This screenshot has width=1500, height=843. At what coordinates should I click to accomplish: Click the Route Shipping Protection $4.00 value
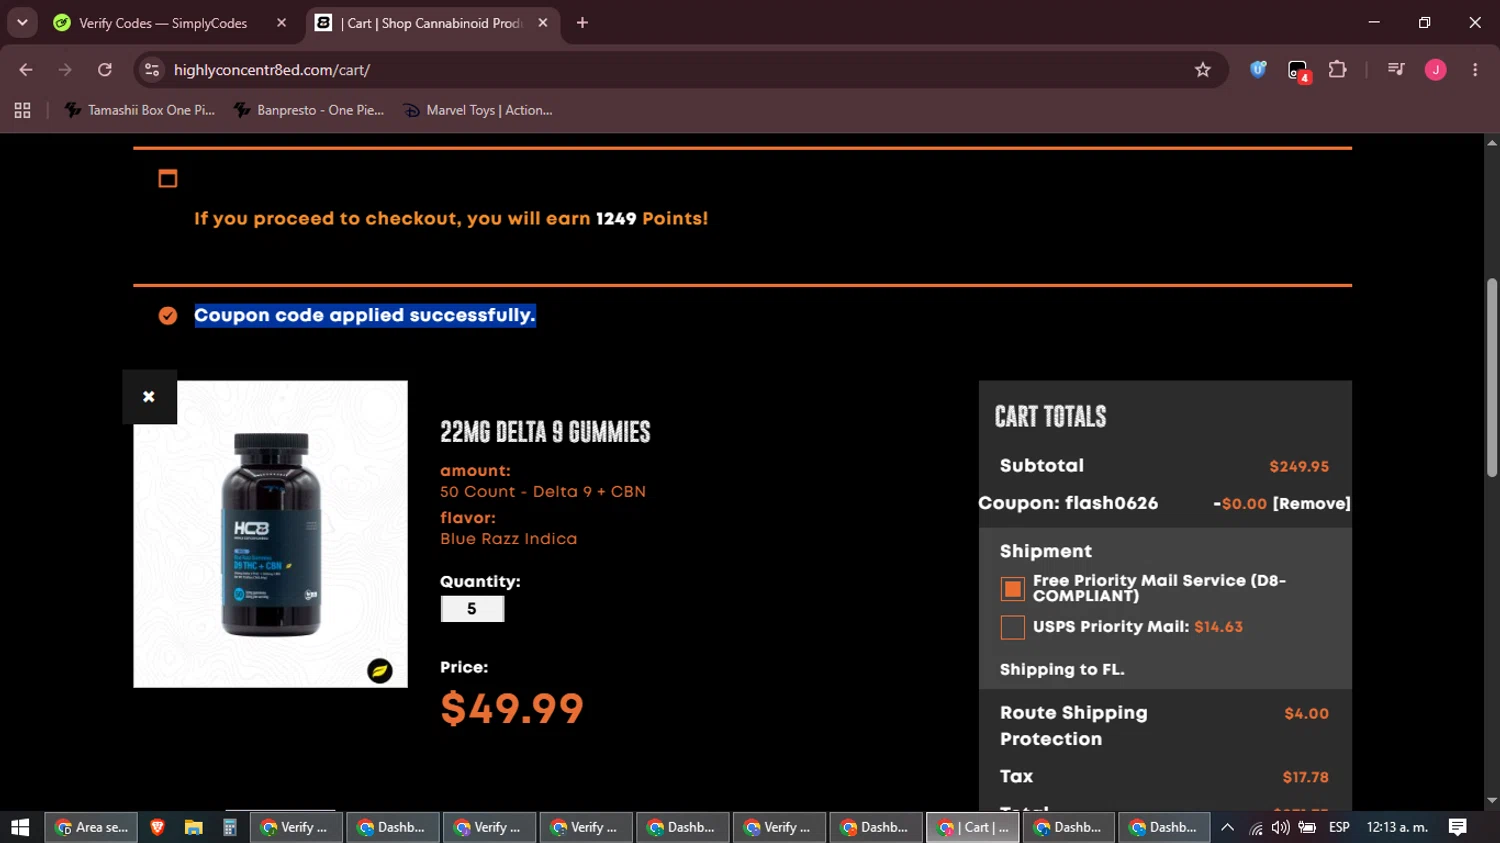click(x=1306, y=714)
